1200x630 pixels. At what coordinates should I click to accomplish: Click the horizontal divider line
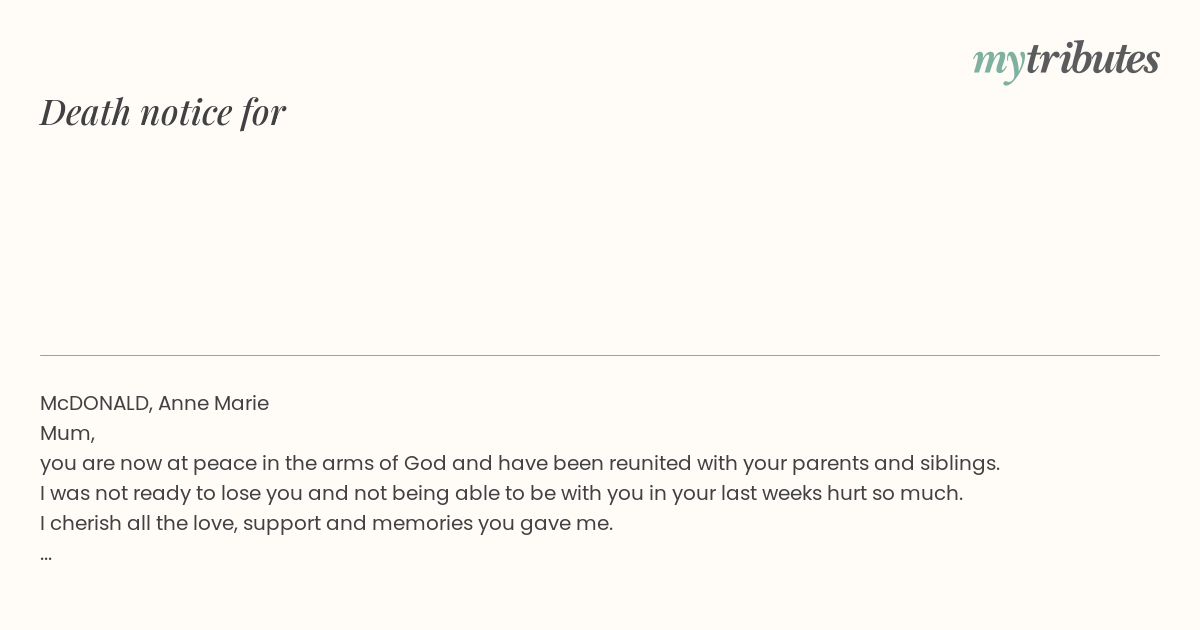pyautogui.click(x=600, y=355)
